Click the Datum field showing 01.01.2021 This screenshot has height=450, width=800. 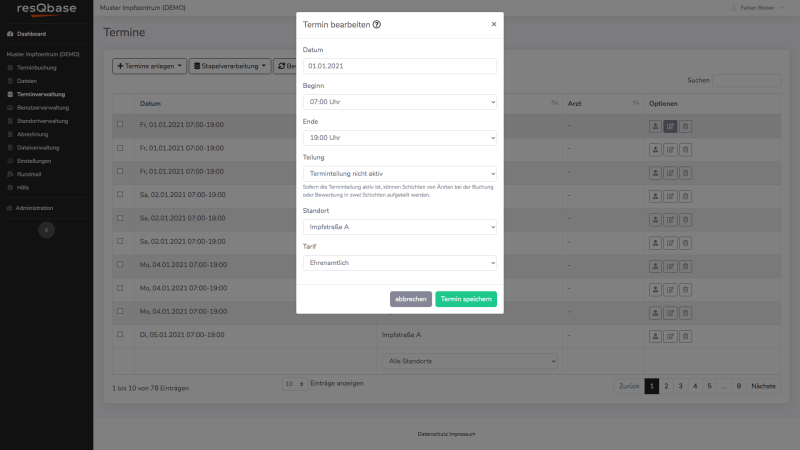399,66
